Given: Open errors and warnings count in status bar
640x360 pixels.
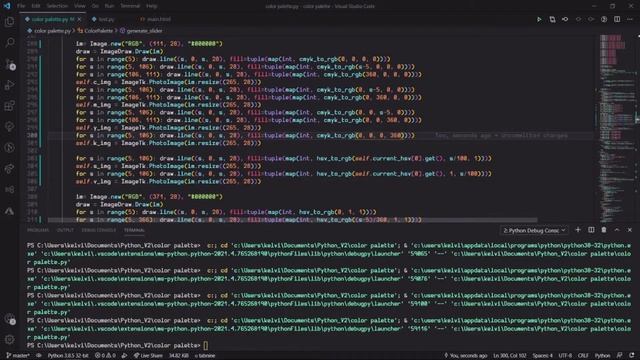Looking at the screenshot, I should [x=105, y=356].
